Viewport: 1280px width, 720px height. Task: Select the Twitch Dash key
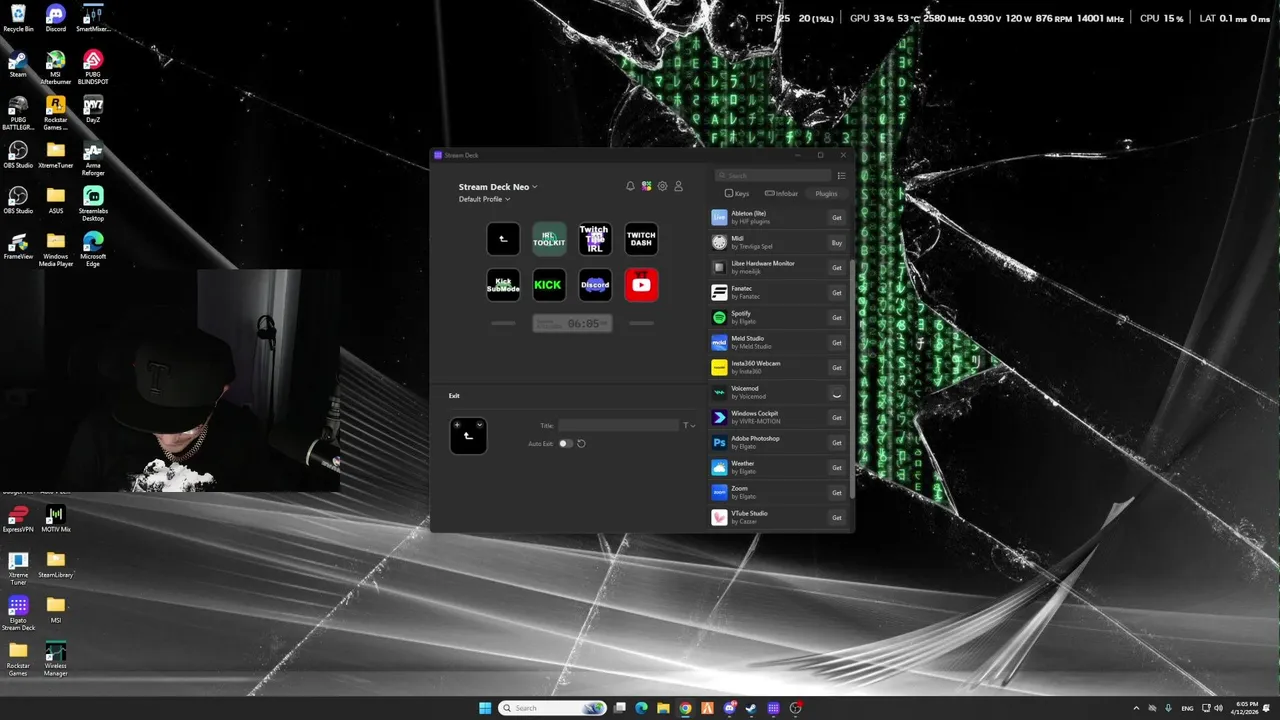tap(641, 239)
